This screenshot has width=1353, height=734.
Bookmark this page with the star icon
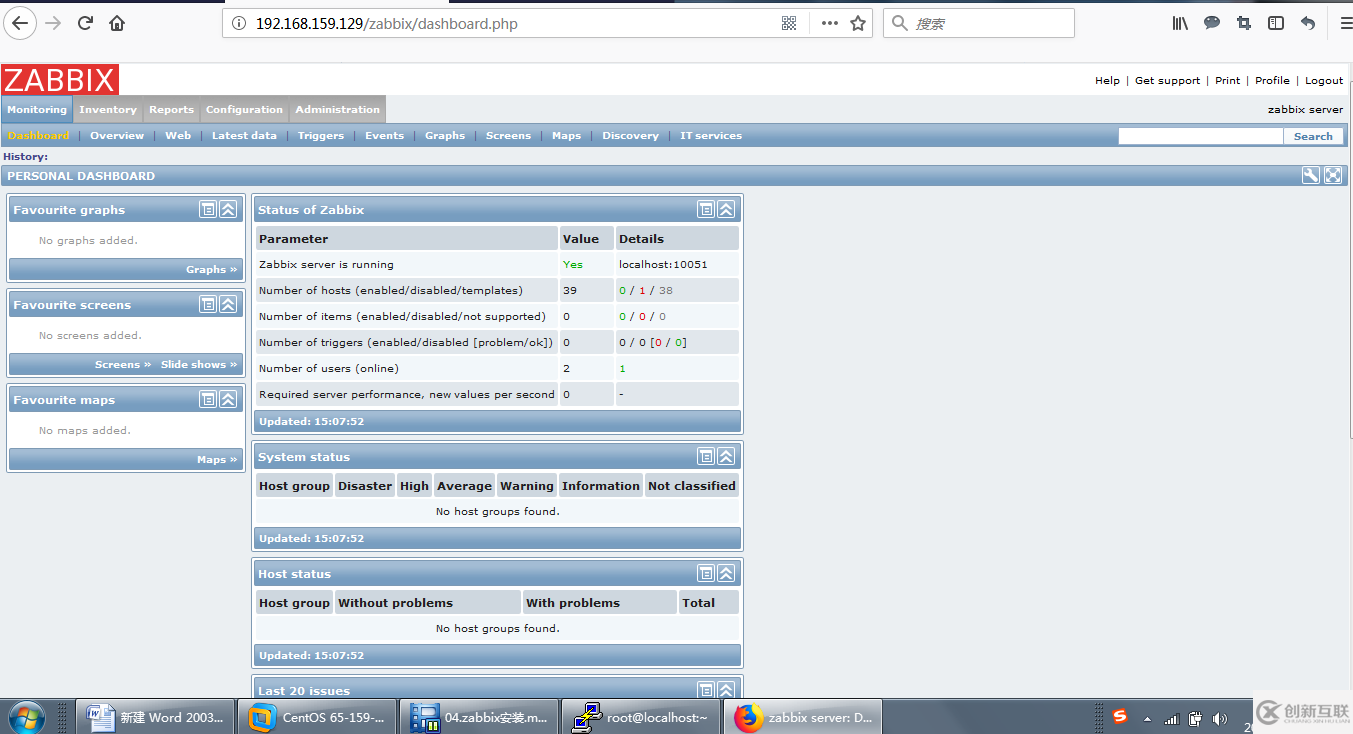pos(858,23)
